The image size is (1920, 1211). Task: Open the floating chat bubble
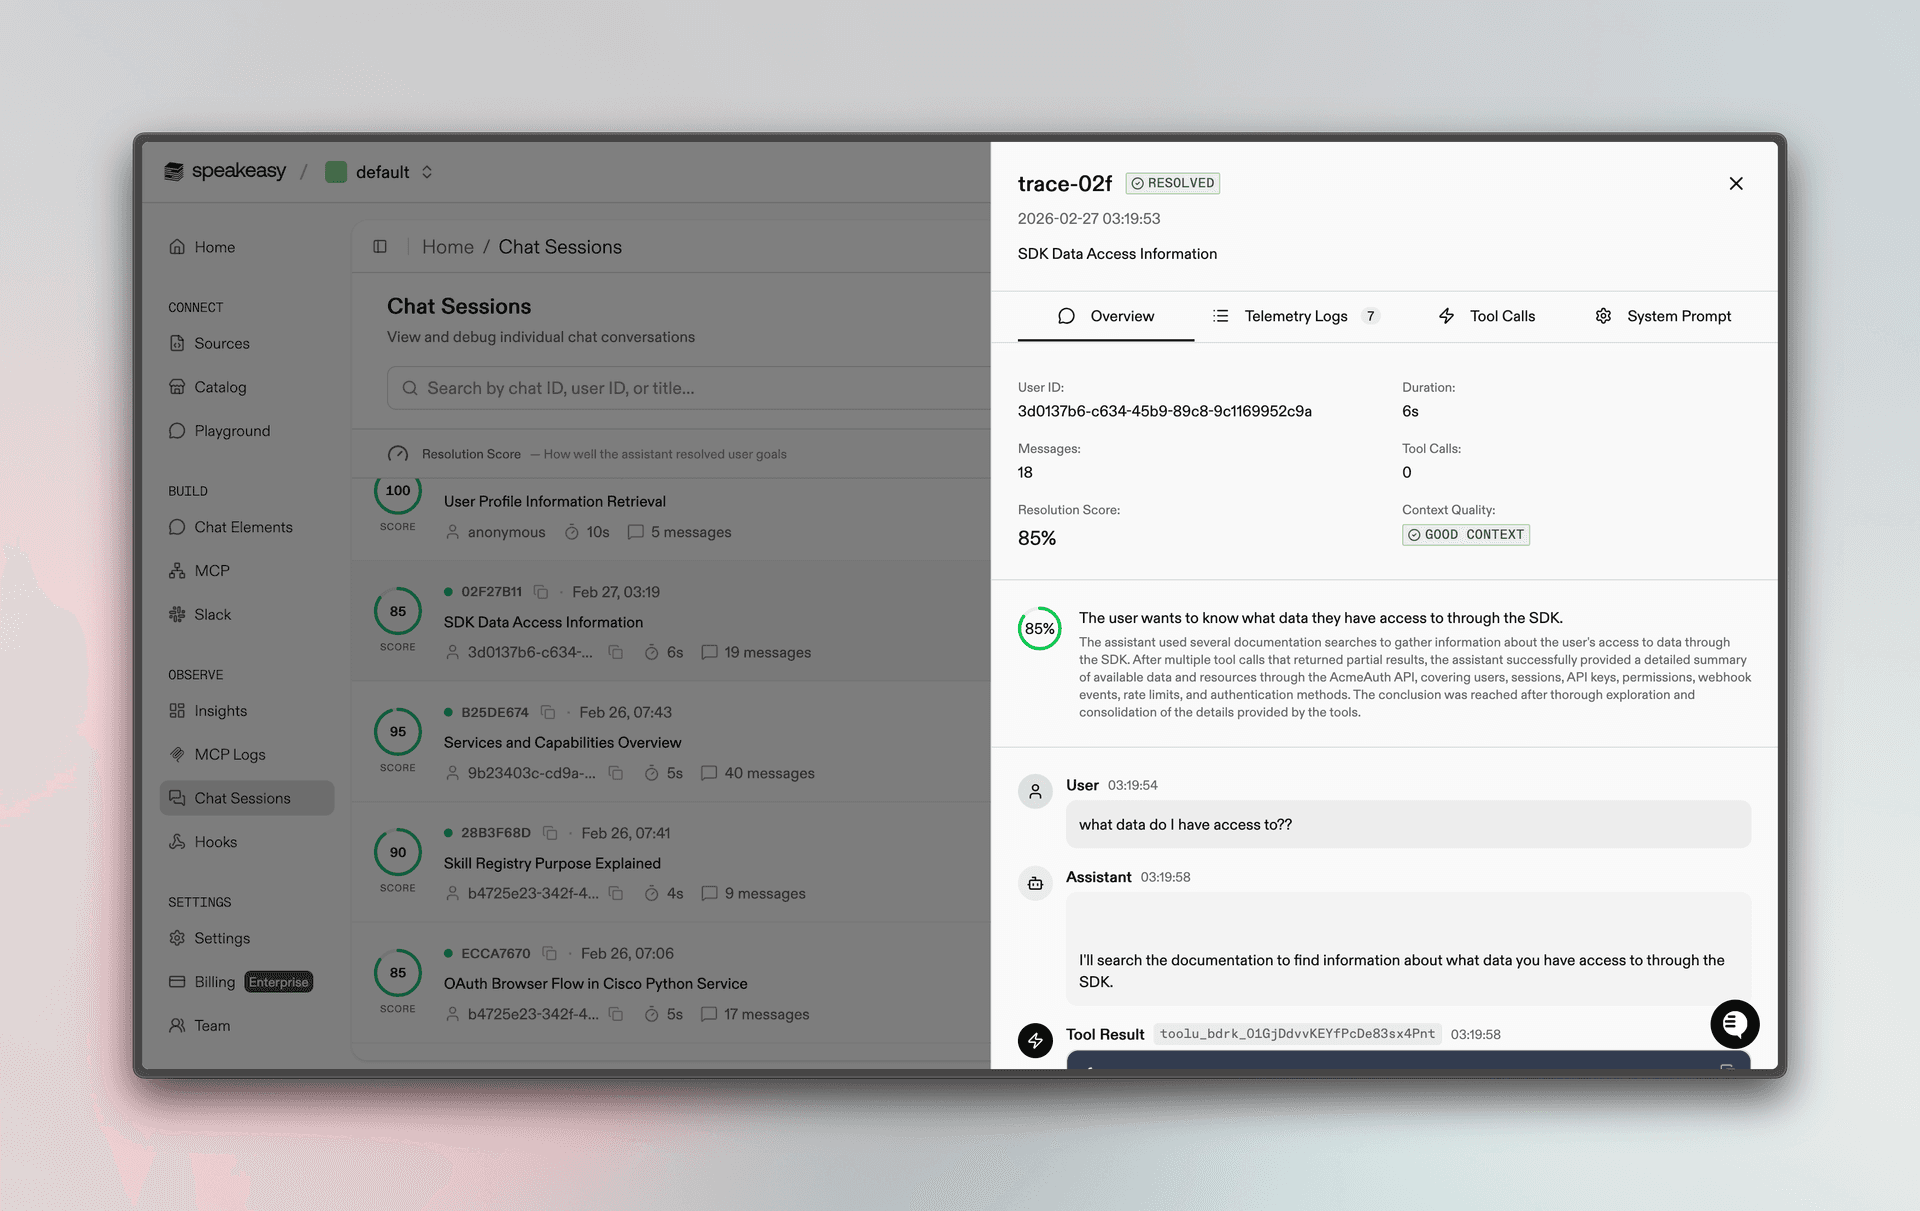click(1735, 1024)
